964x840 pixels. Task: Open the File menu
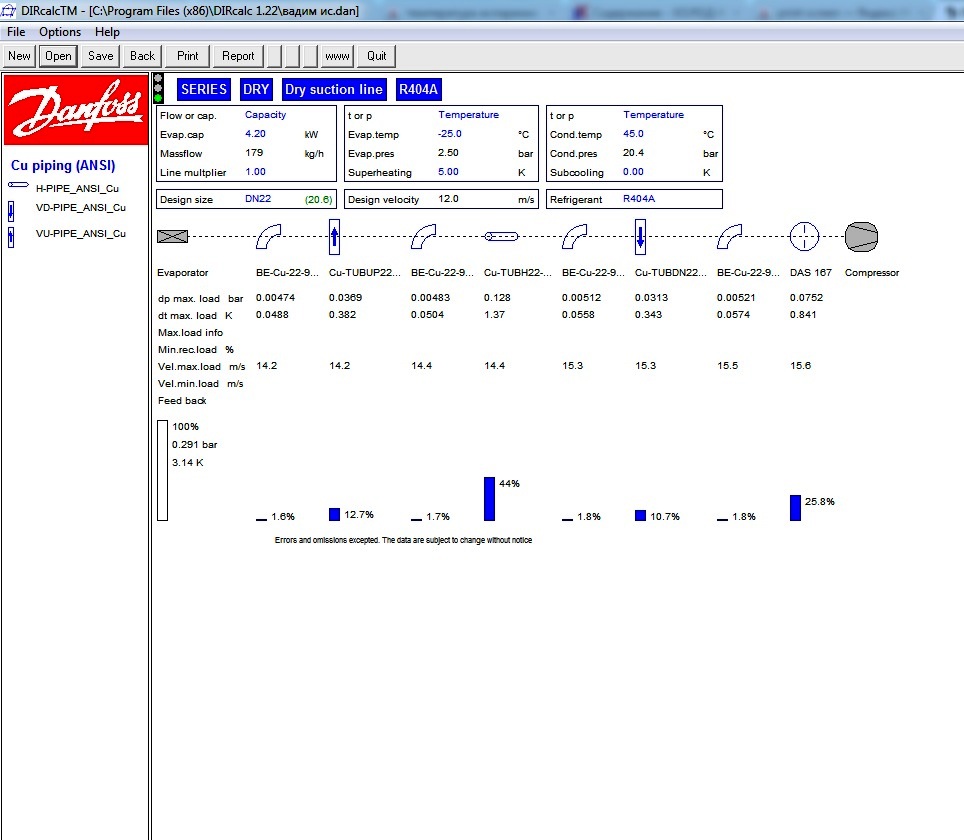click(16, 32)
